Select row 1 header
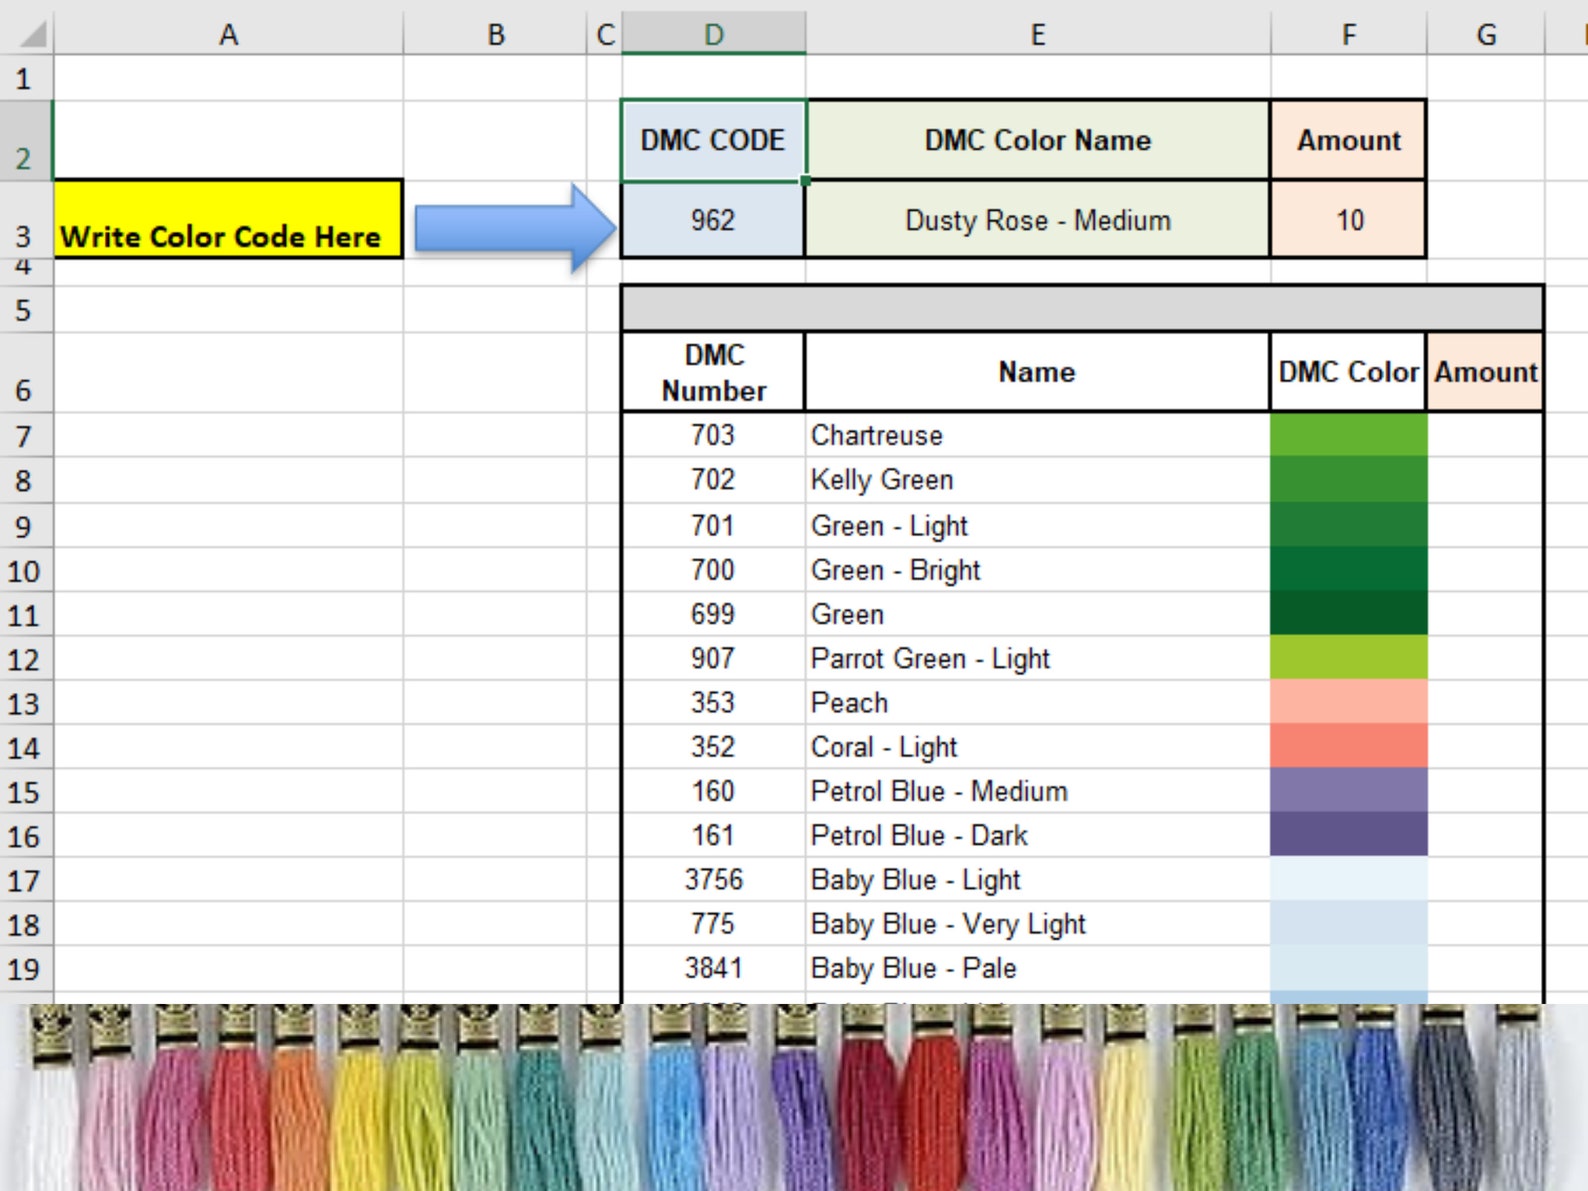The image size is (1588, 1191). pyautogui.click(x=24, y=78)
